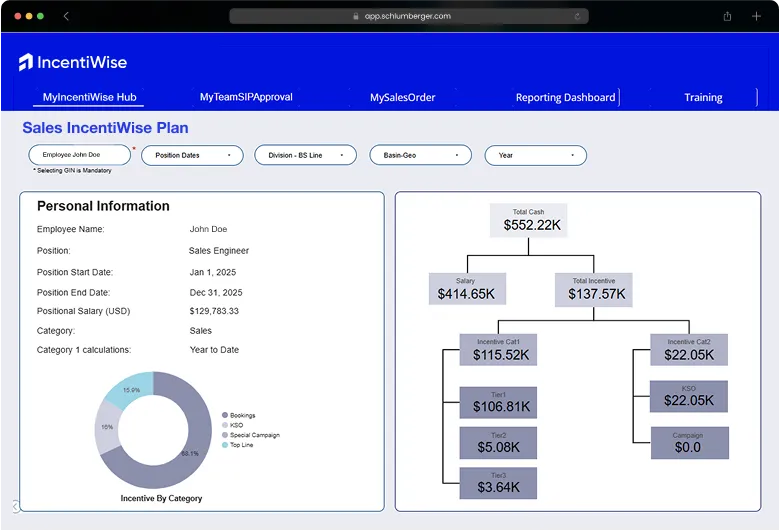This screenshot has height=531, width=780.
Task: Expand the side panel chevron at bottom left
Action: (15, 506)
